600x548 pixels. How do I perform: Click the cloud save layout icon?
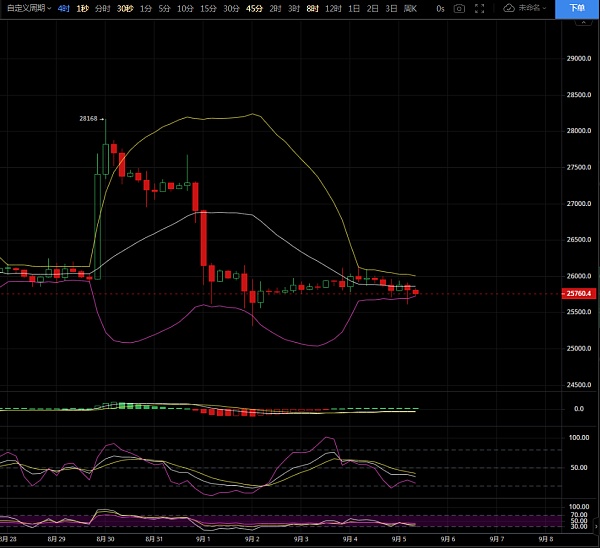[509, 8]
